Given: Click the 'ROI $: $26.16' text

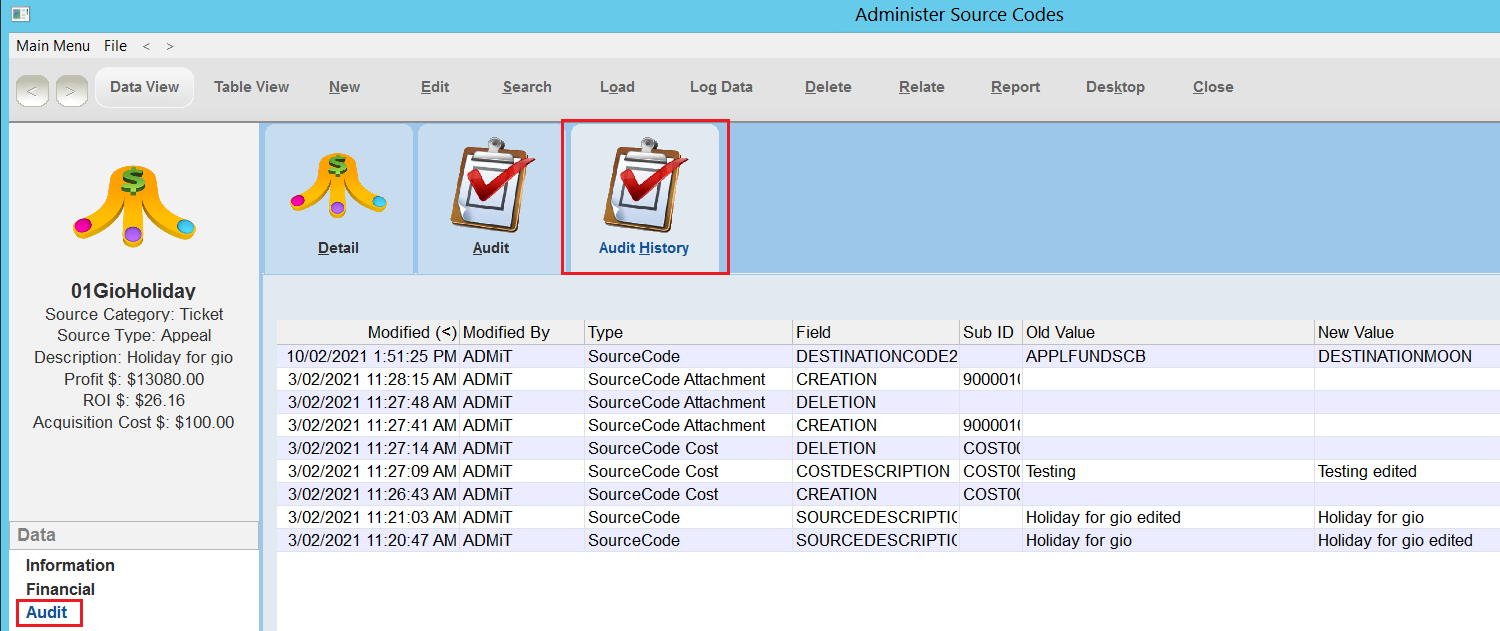Looking at the screenshot, I should (134, 400).
